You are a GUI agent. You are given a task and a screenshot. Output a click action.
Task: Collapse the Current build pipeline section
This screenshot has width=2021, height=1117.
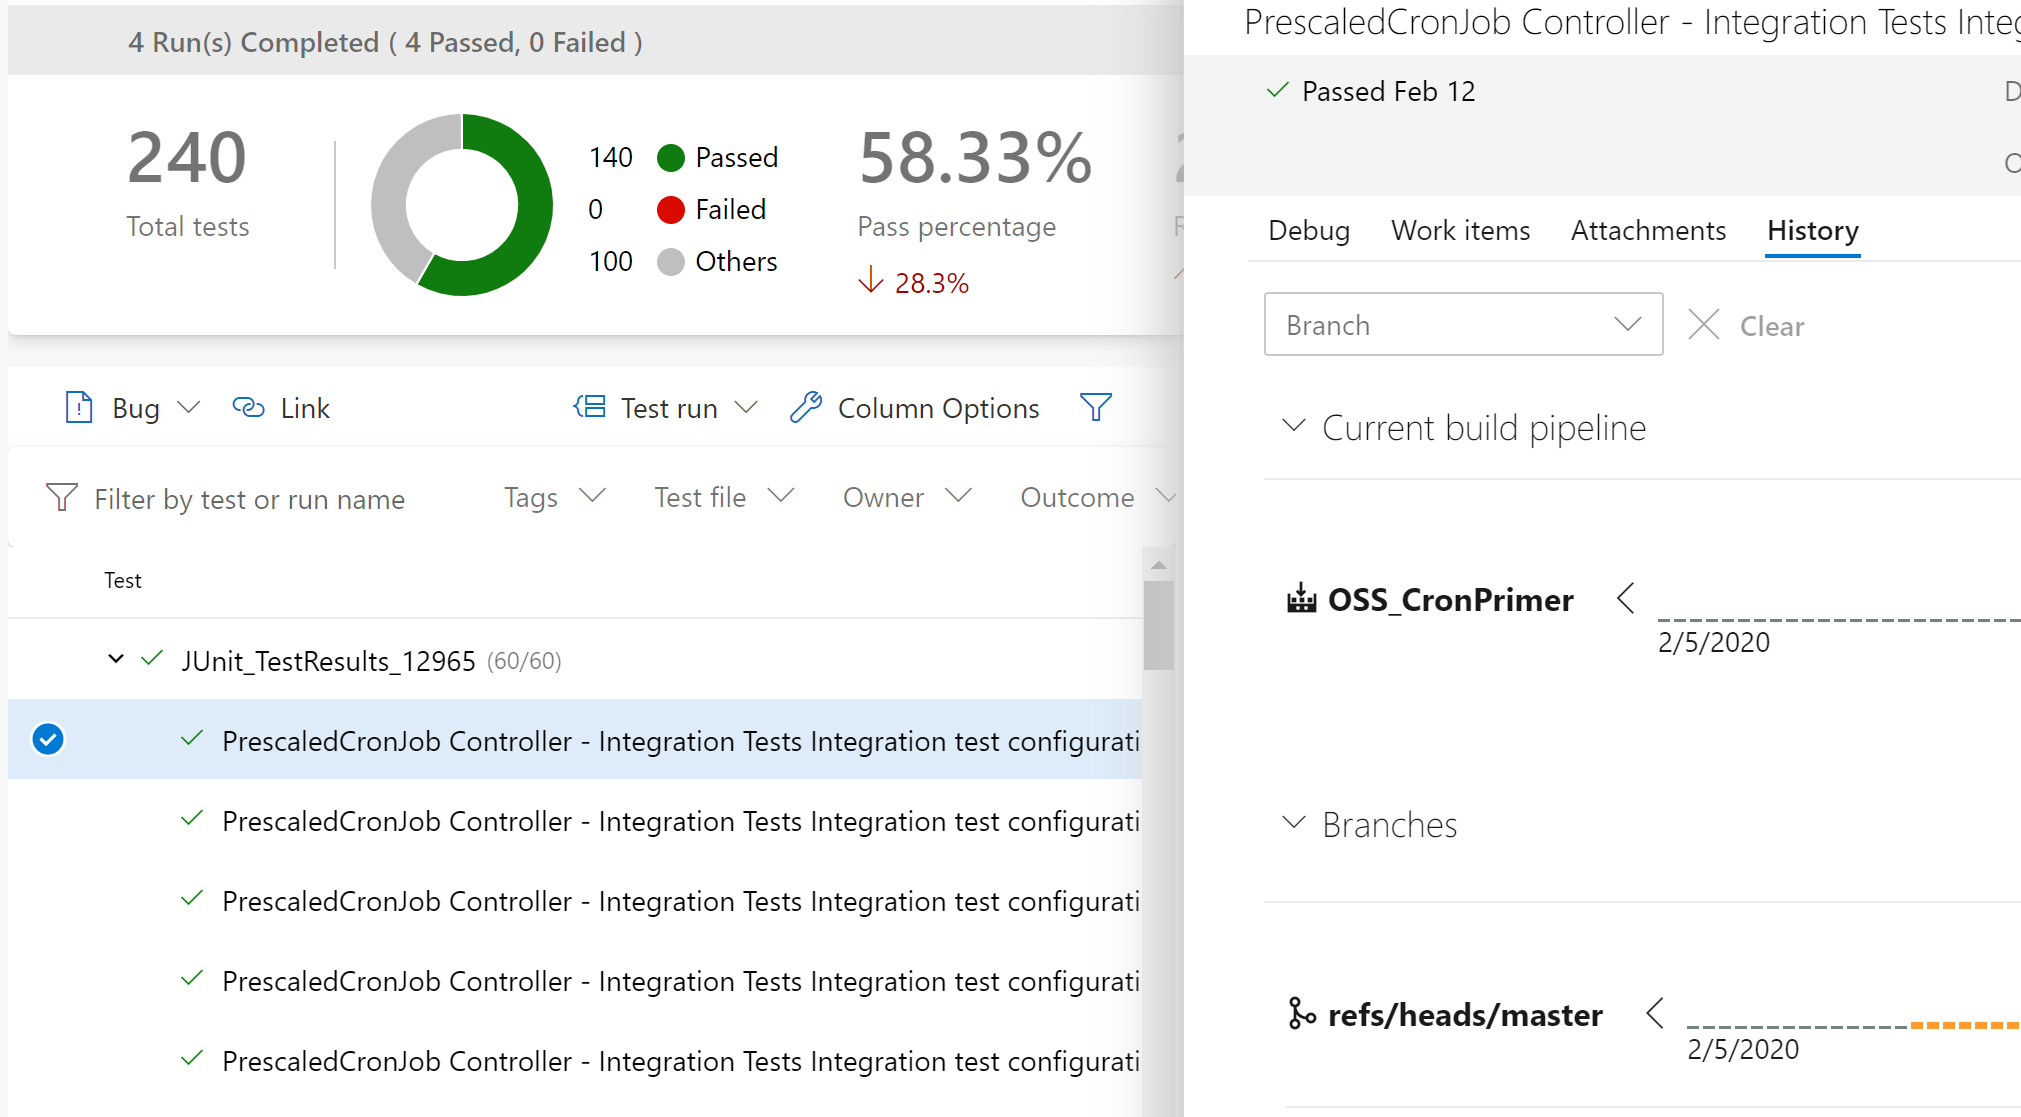tap(1294, 426)
